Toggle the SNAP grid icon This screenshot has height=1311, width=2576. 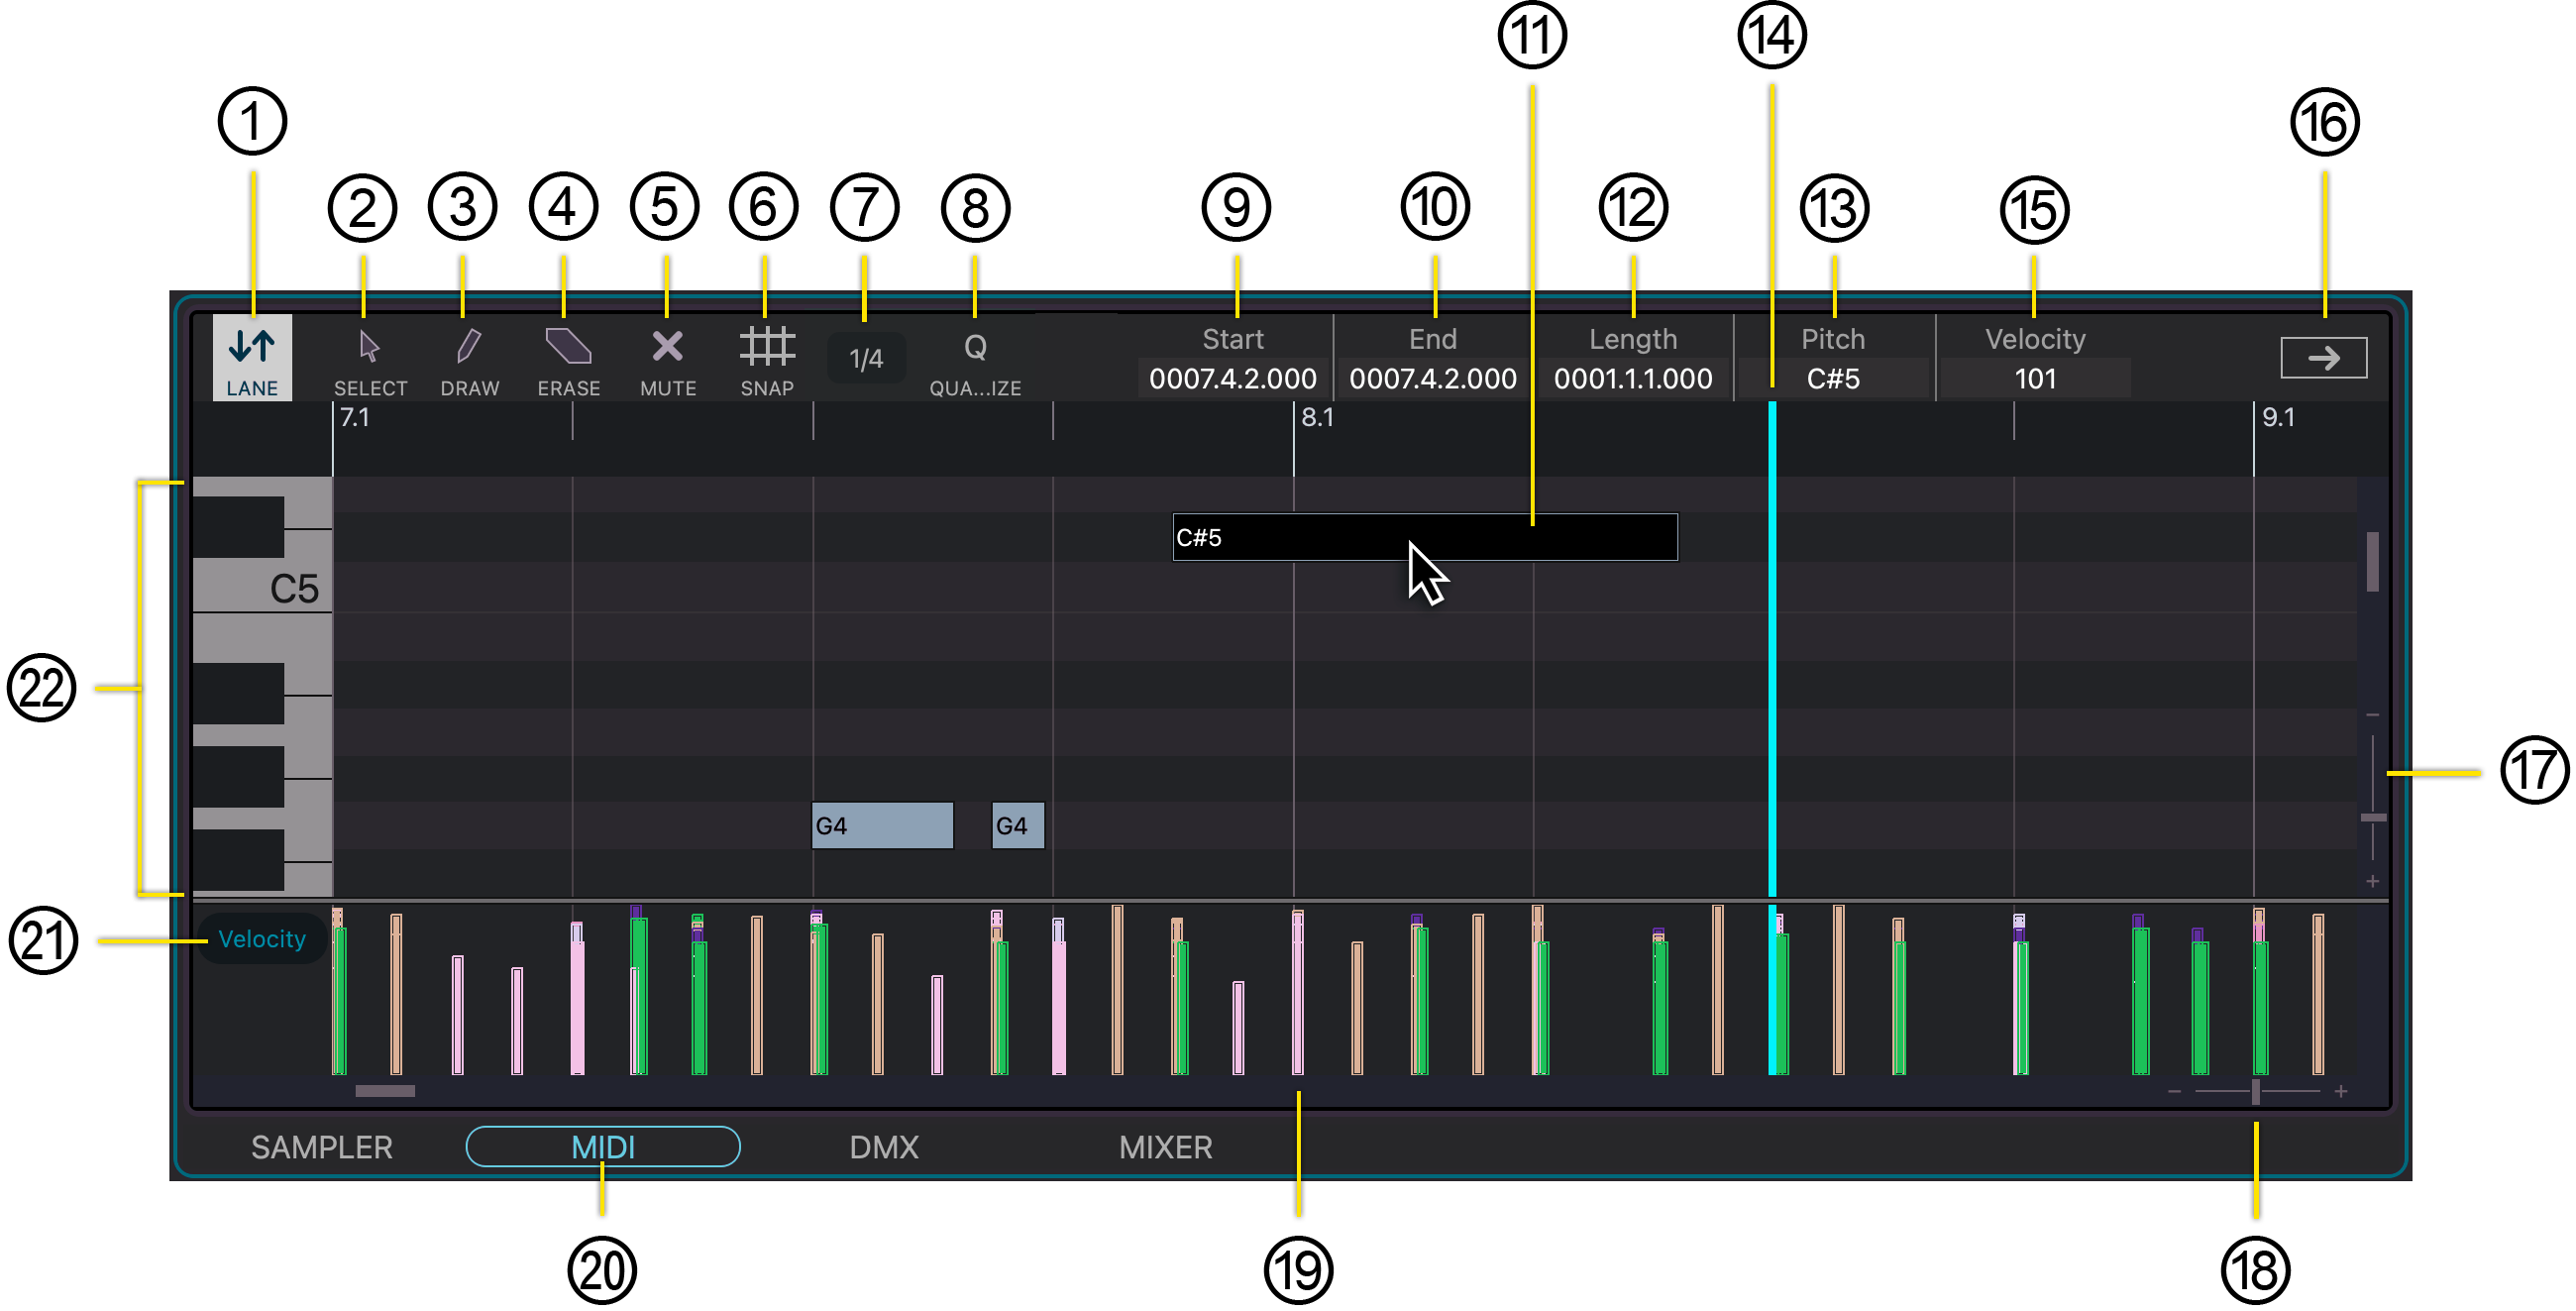tap(767, 347)
